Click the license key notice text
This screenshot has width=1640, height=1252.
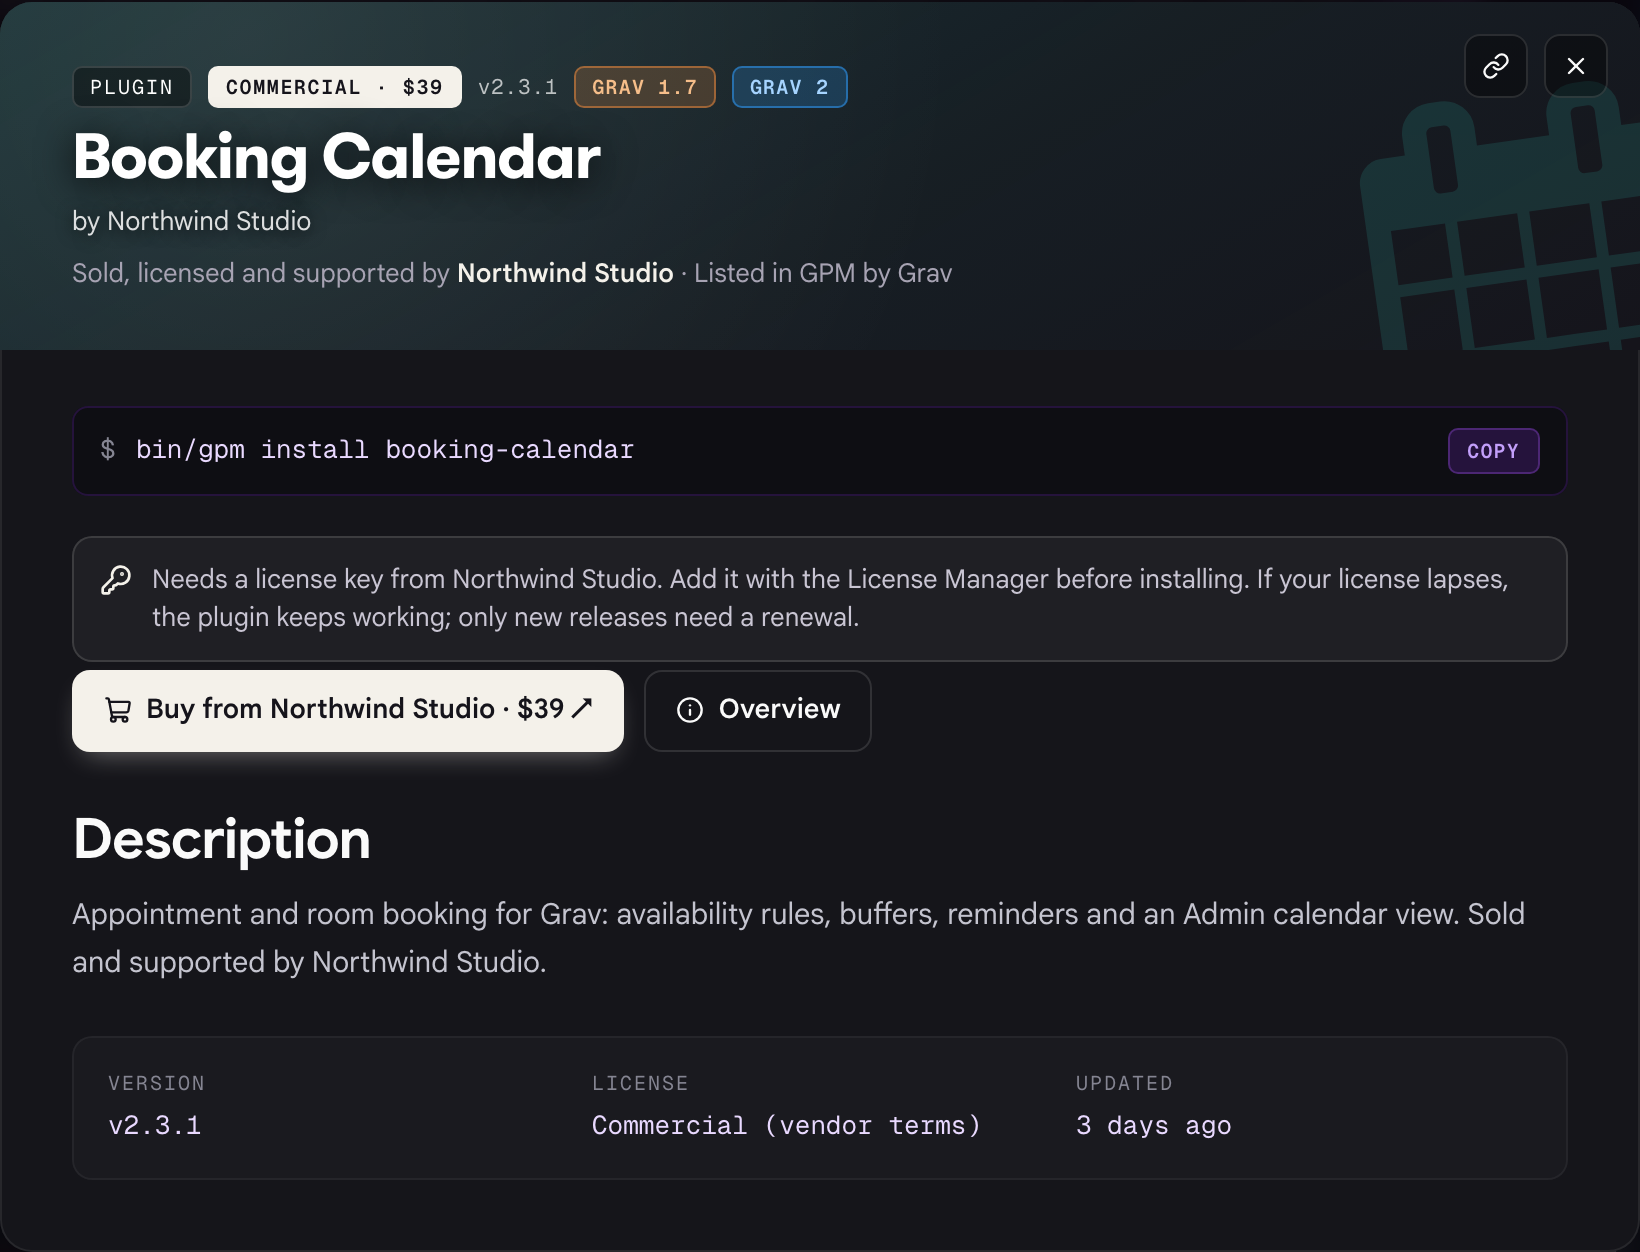tap(830, 598)
